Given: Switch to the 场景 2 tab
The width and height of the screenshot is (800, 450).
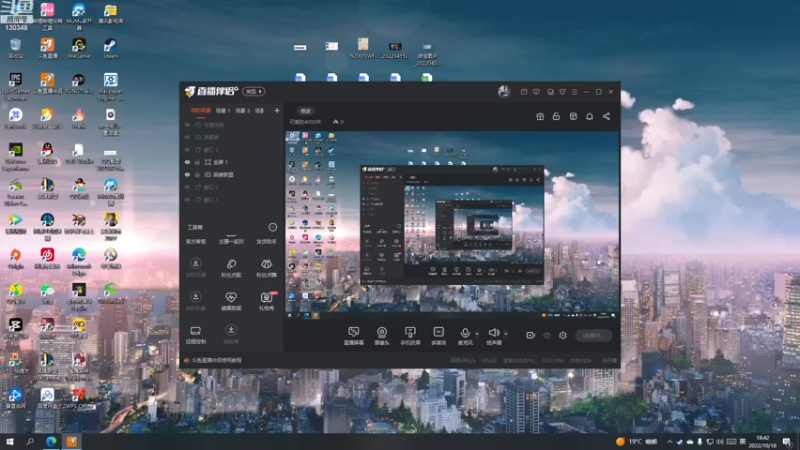Looking at the screenshot, I should [x=242, y=110].
